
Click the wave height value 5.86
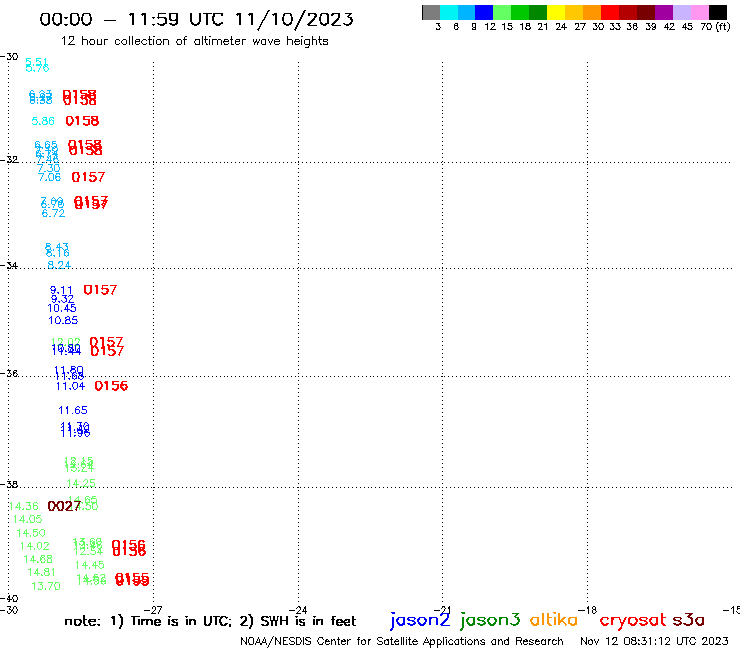[x=43, y=121]
